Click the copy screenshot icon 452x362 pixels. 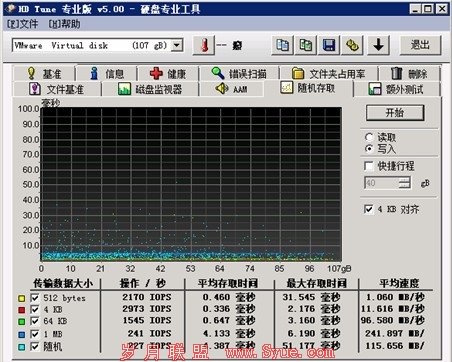click(x=306, y=45)
